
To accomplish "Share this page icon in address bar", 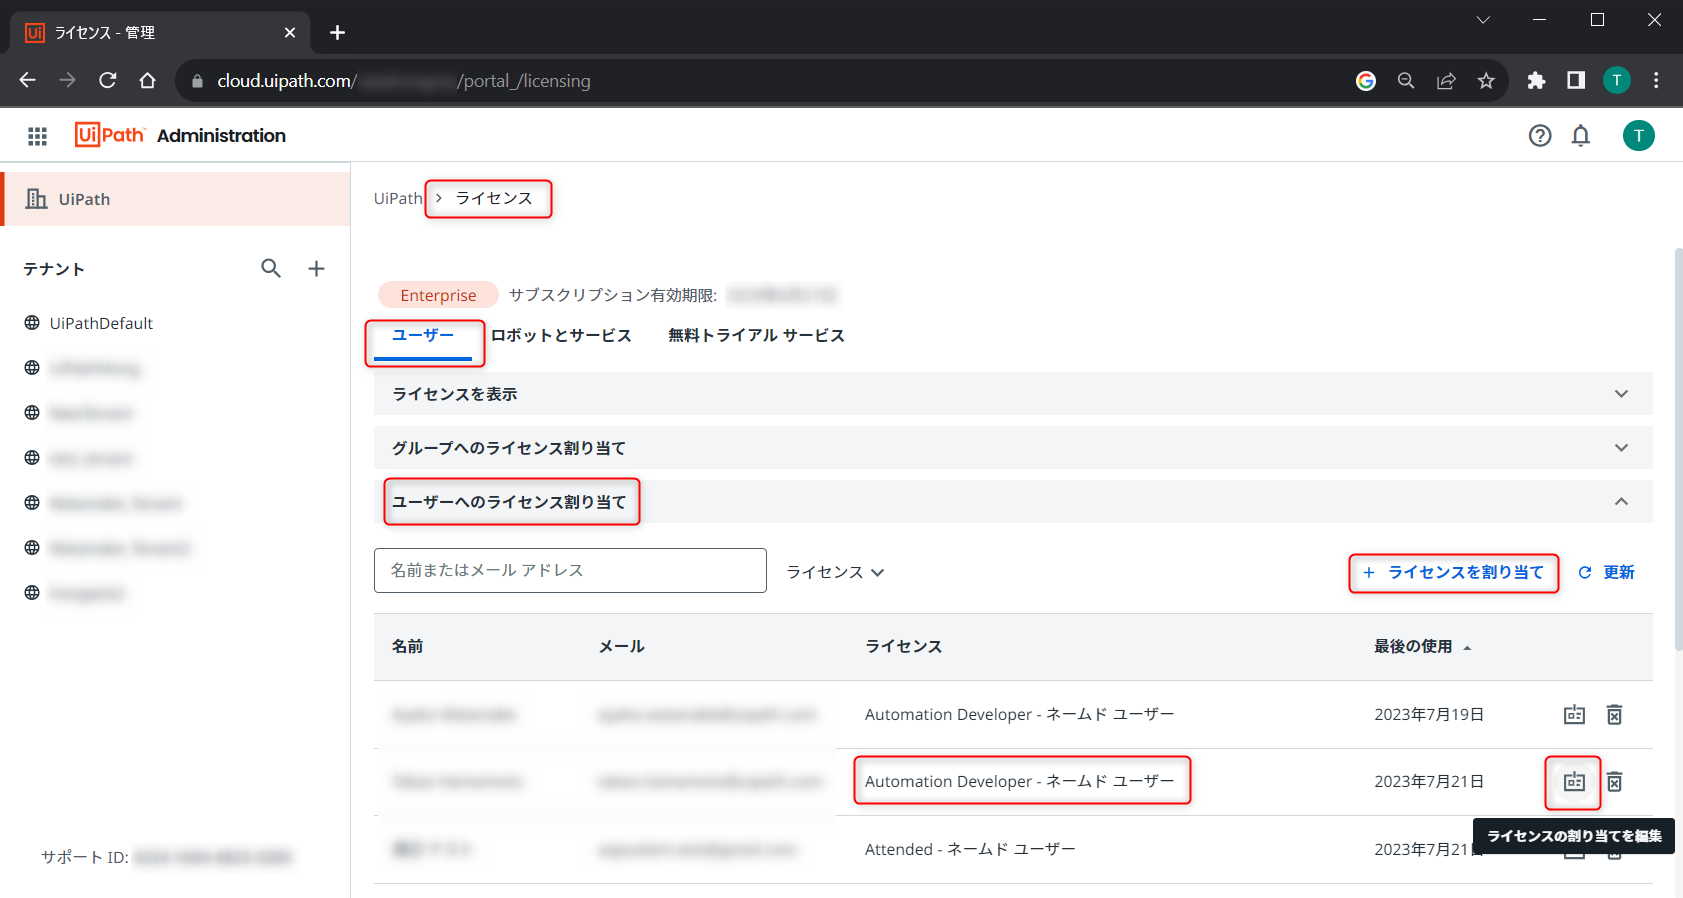I will pyautogui.click(x=1446, y=81).
